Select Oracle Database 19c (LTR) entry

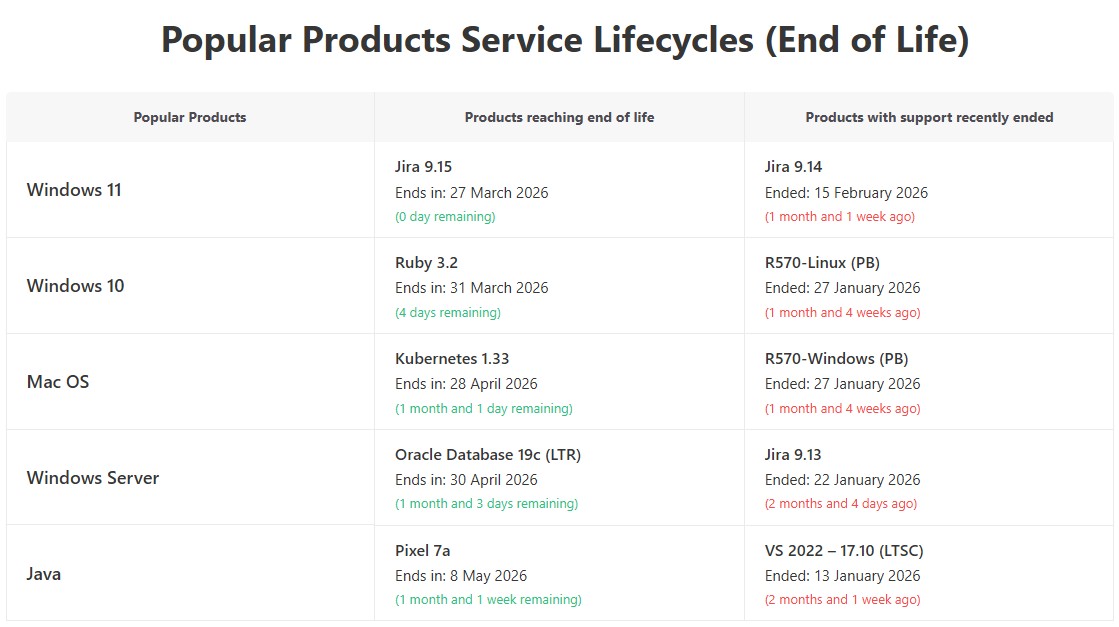click(488, 455)
